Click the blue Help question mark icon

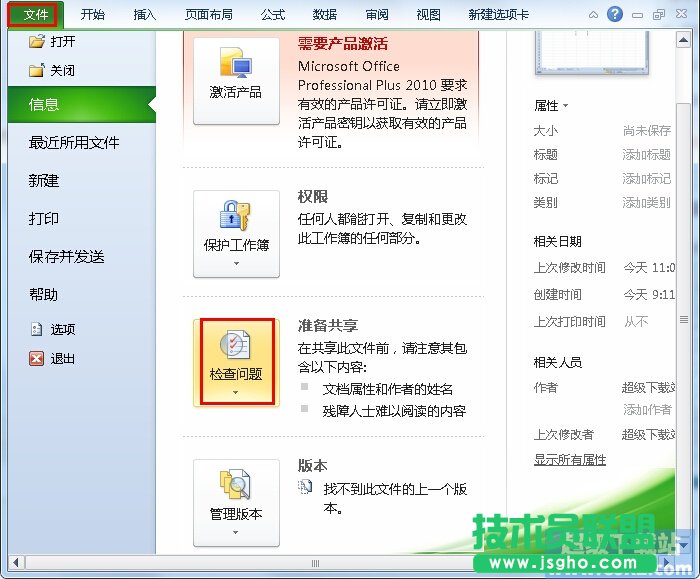615,14
